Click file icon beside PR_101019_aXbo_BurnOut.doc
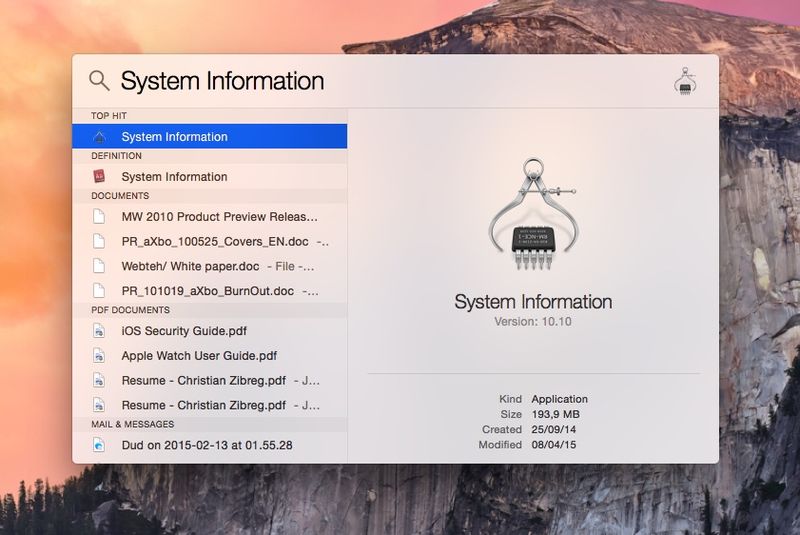 click(99, 291)
